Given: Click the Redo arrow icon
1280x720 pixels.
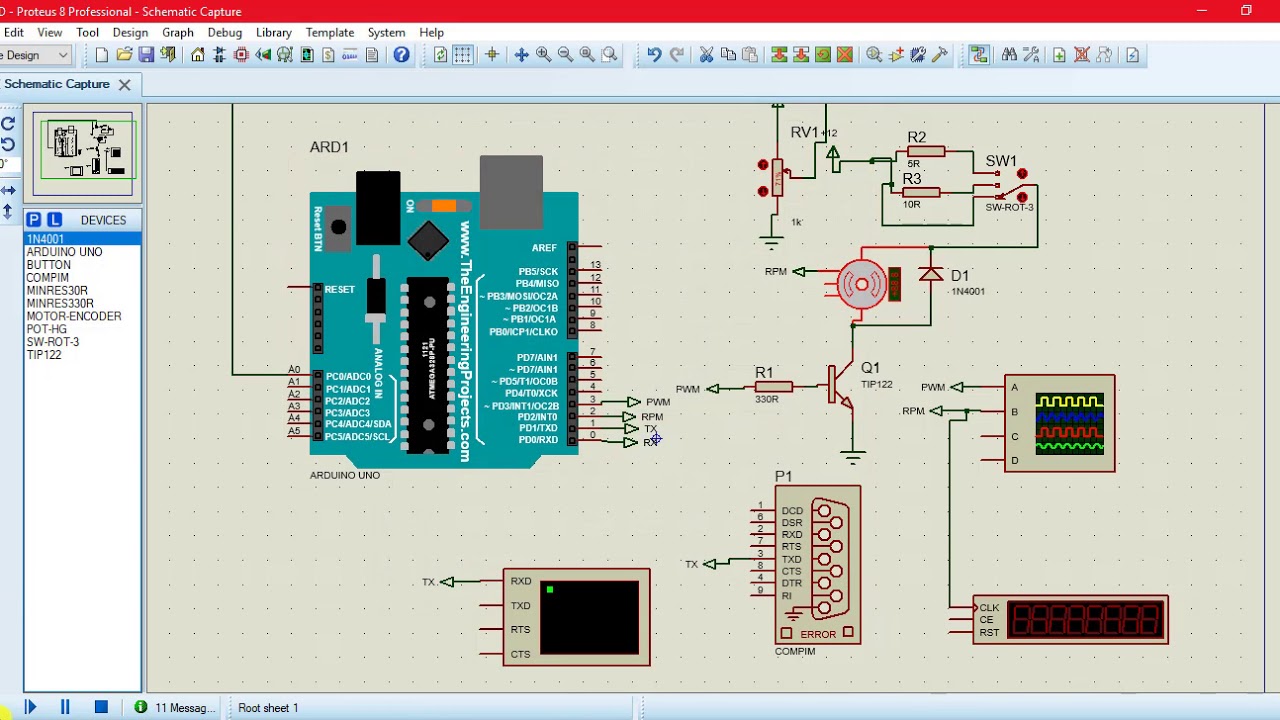Looking at the screenshot, I should click(676, 55).
